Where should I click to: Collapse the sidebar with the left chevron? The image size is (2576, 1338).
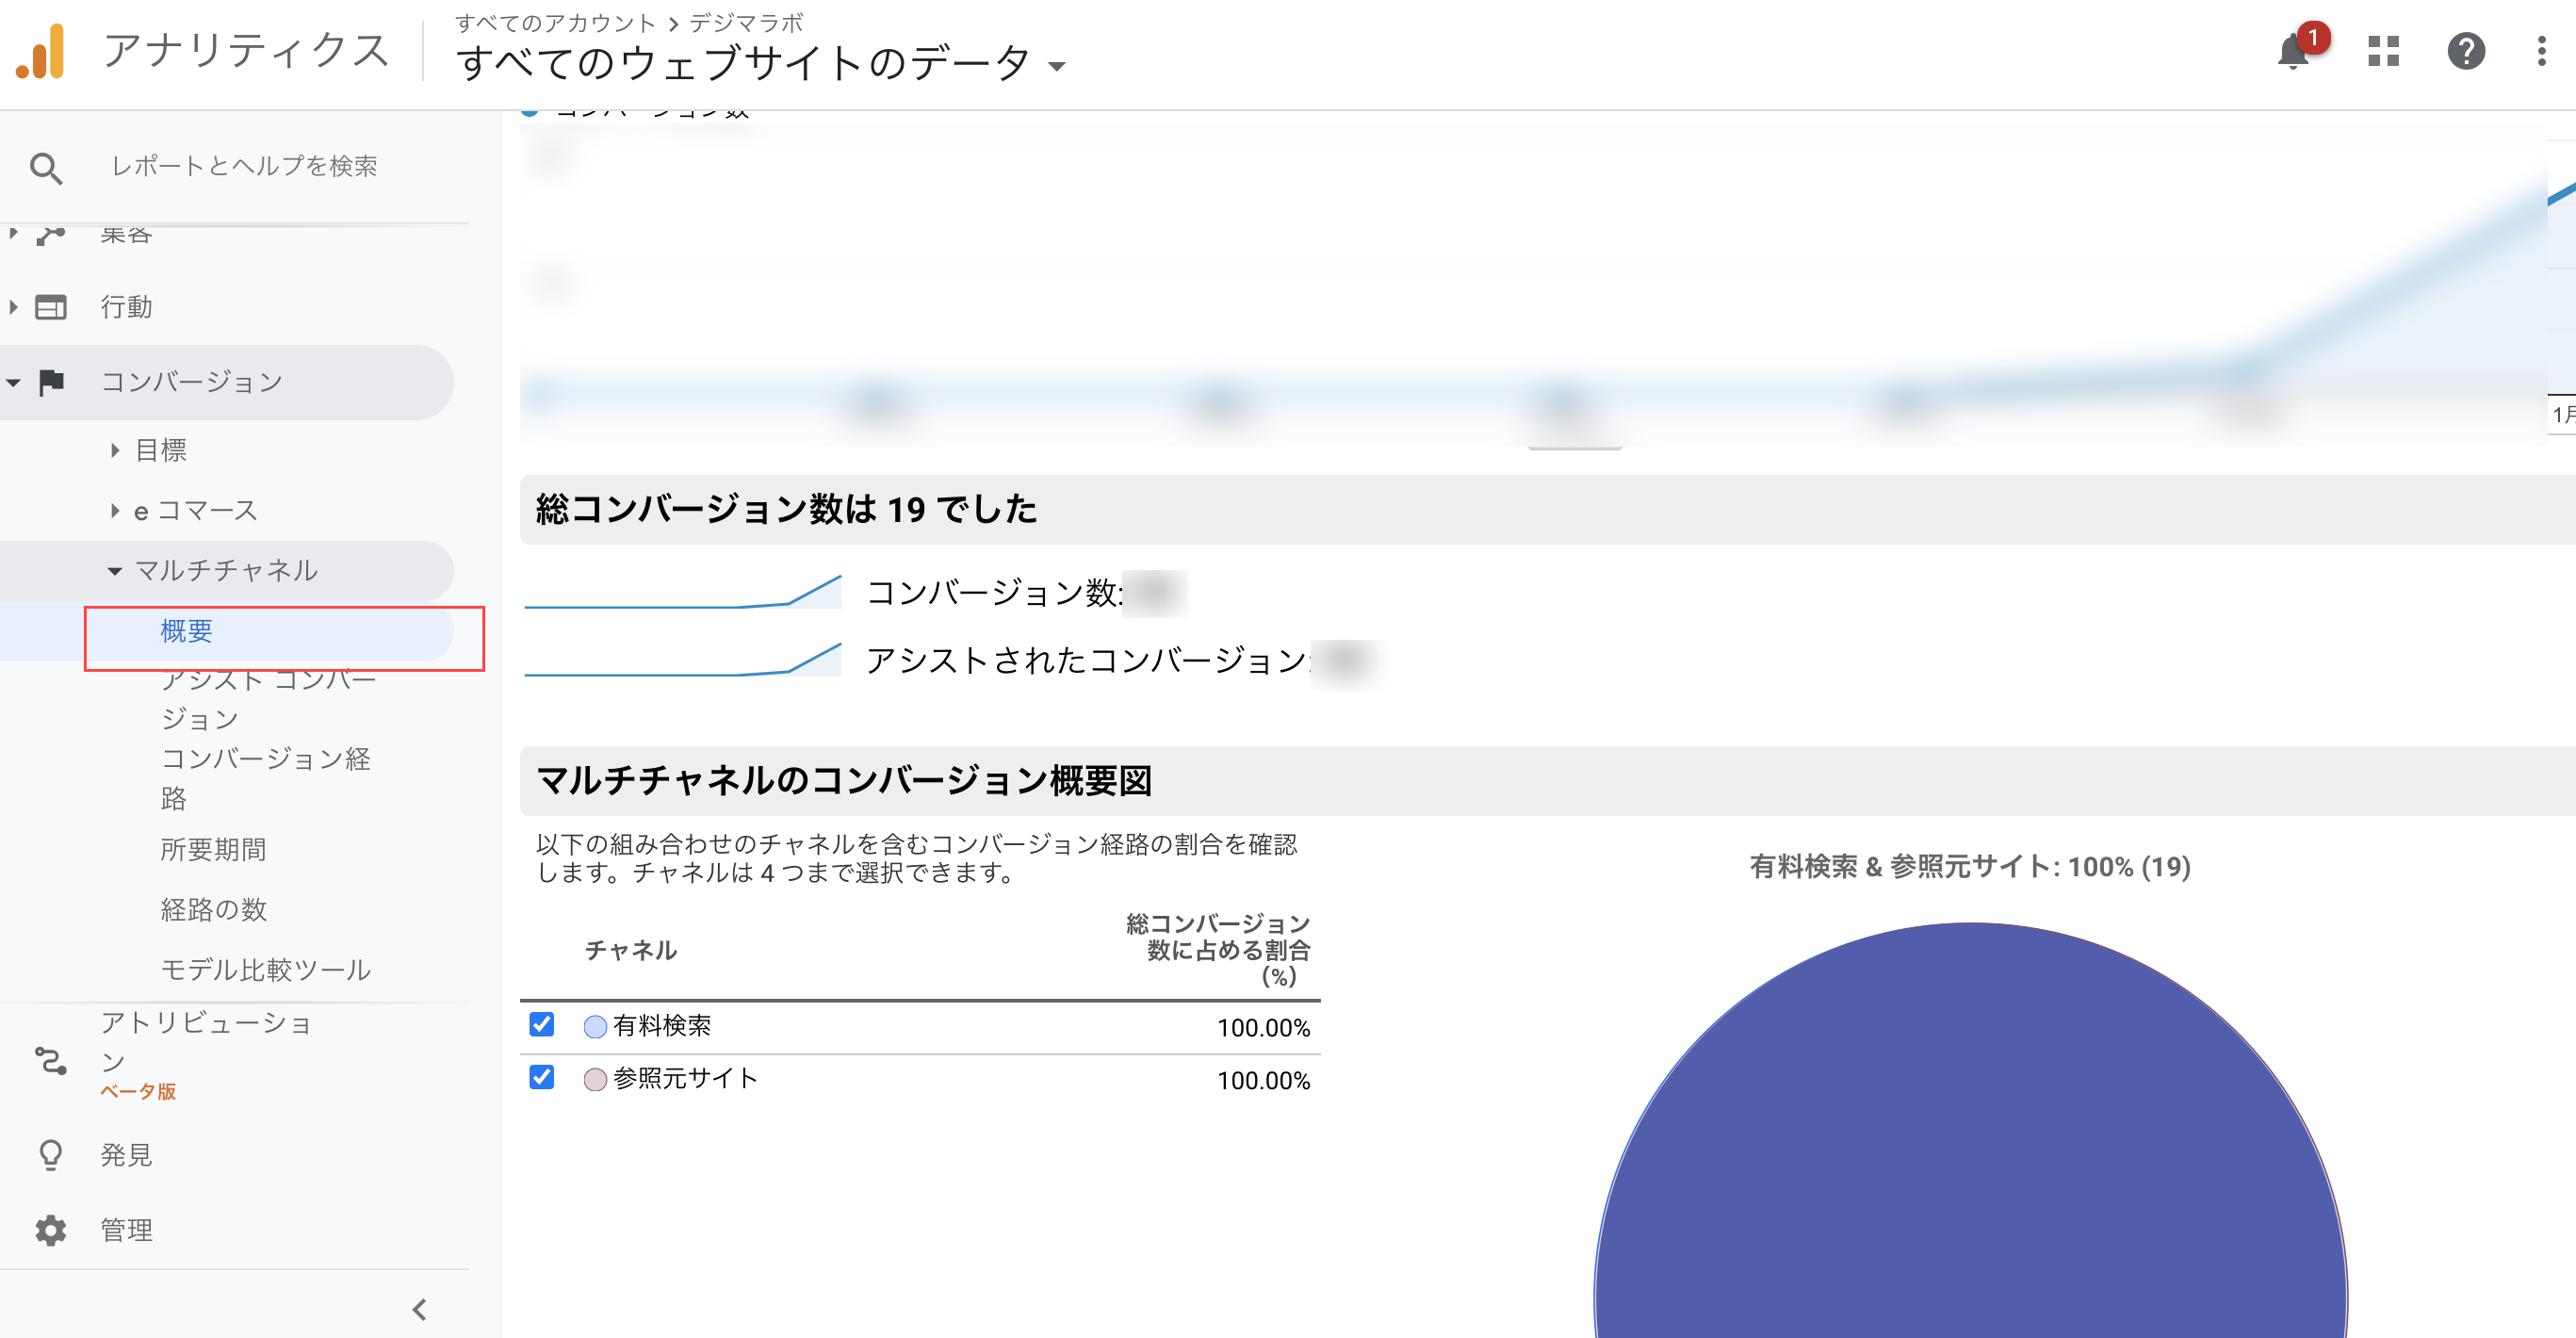point(419,1308)
